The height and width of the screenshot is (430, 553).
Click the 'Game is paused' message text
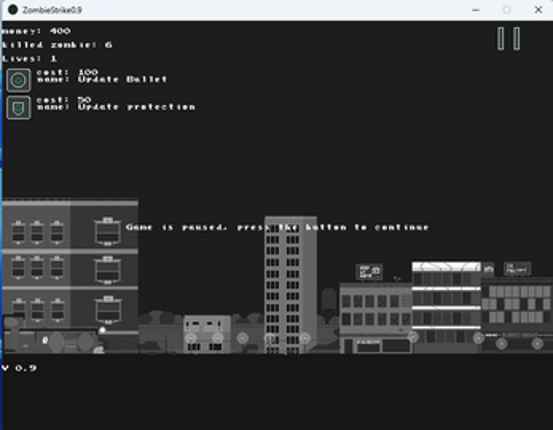(277, 227)
